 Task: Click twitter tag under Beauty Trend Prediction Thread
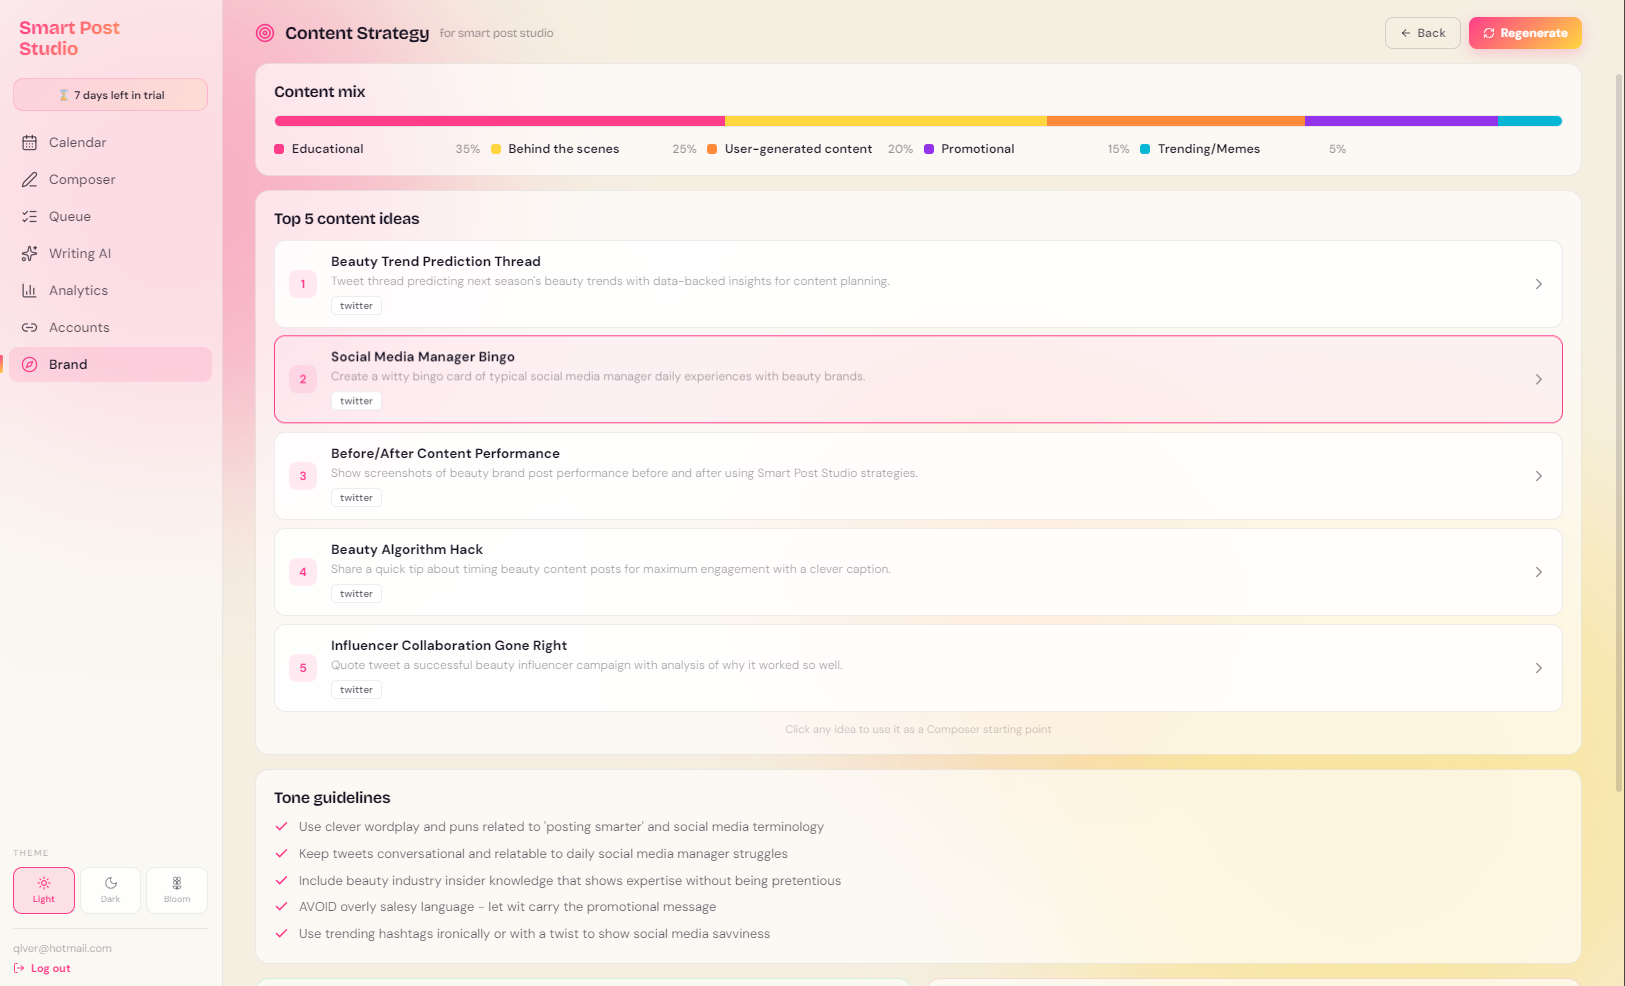click(x=356, y=306)
